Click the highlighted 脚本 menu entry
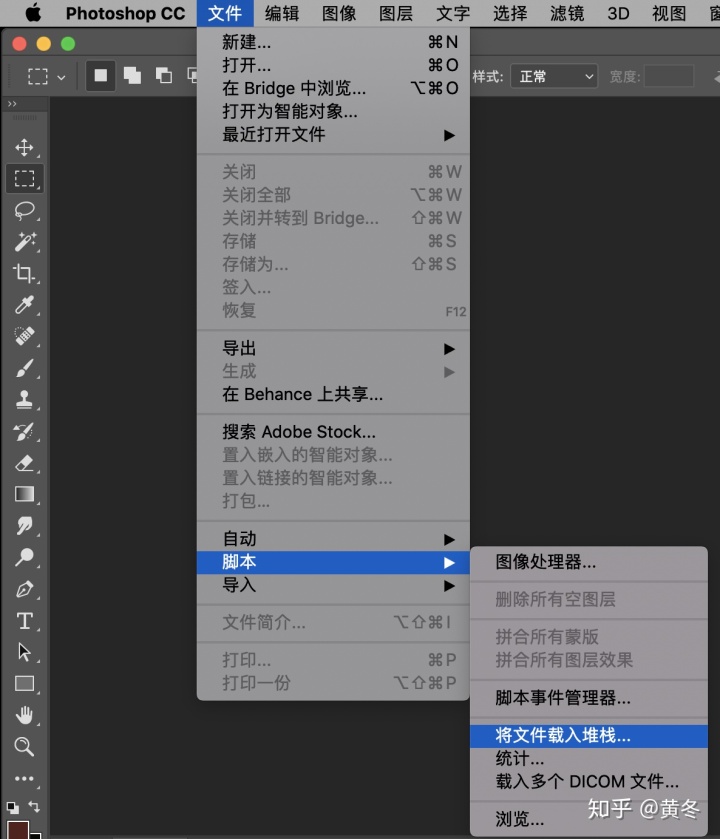This screenshot has width=720, height=839. click(333, 562)
